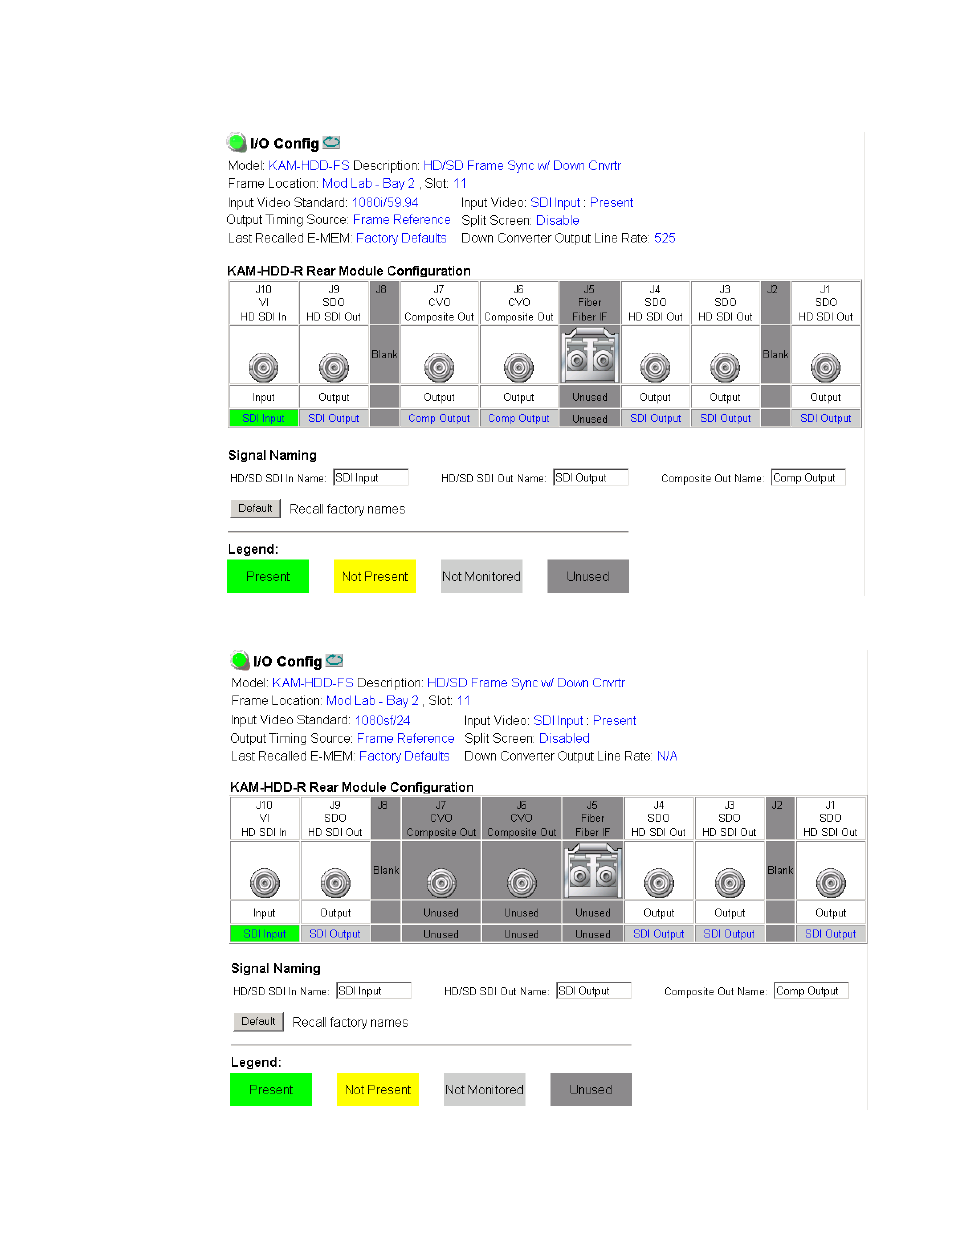Click green SDI Input cell in upper table
This screenshot has width=954, height=1235.
pyautogui.click(x=263, y=418)
